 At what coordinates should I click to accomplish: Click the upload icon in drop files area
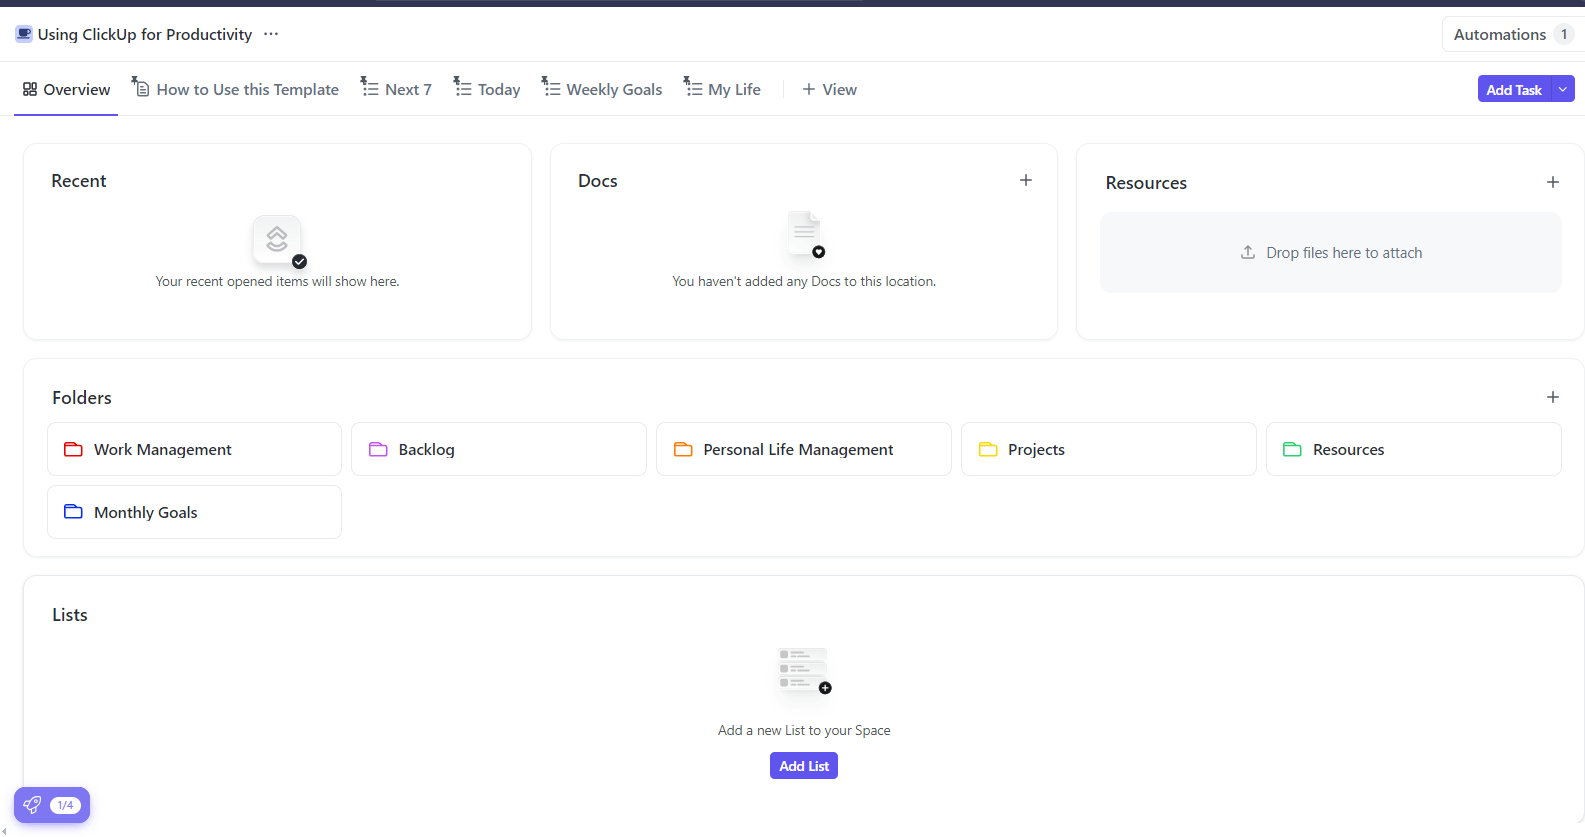point(1248,252)
